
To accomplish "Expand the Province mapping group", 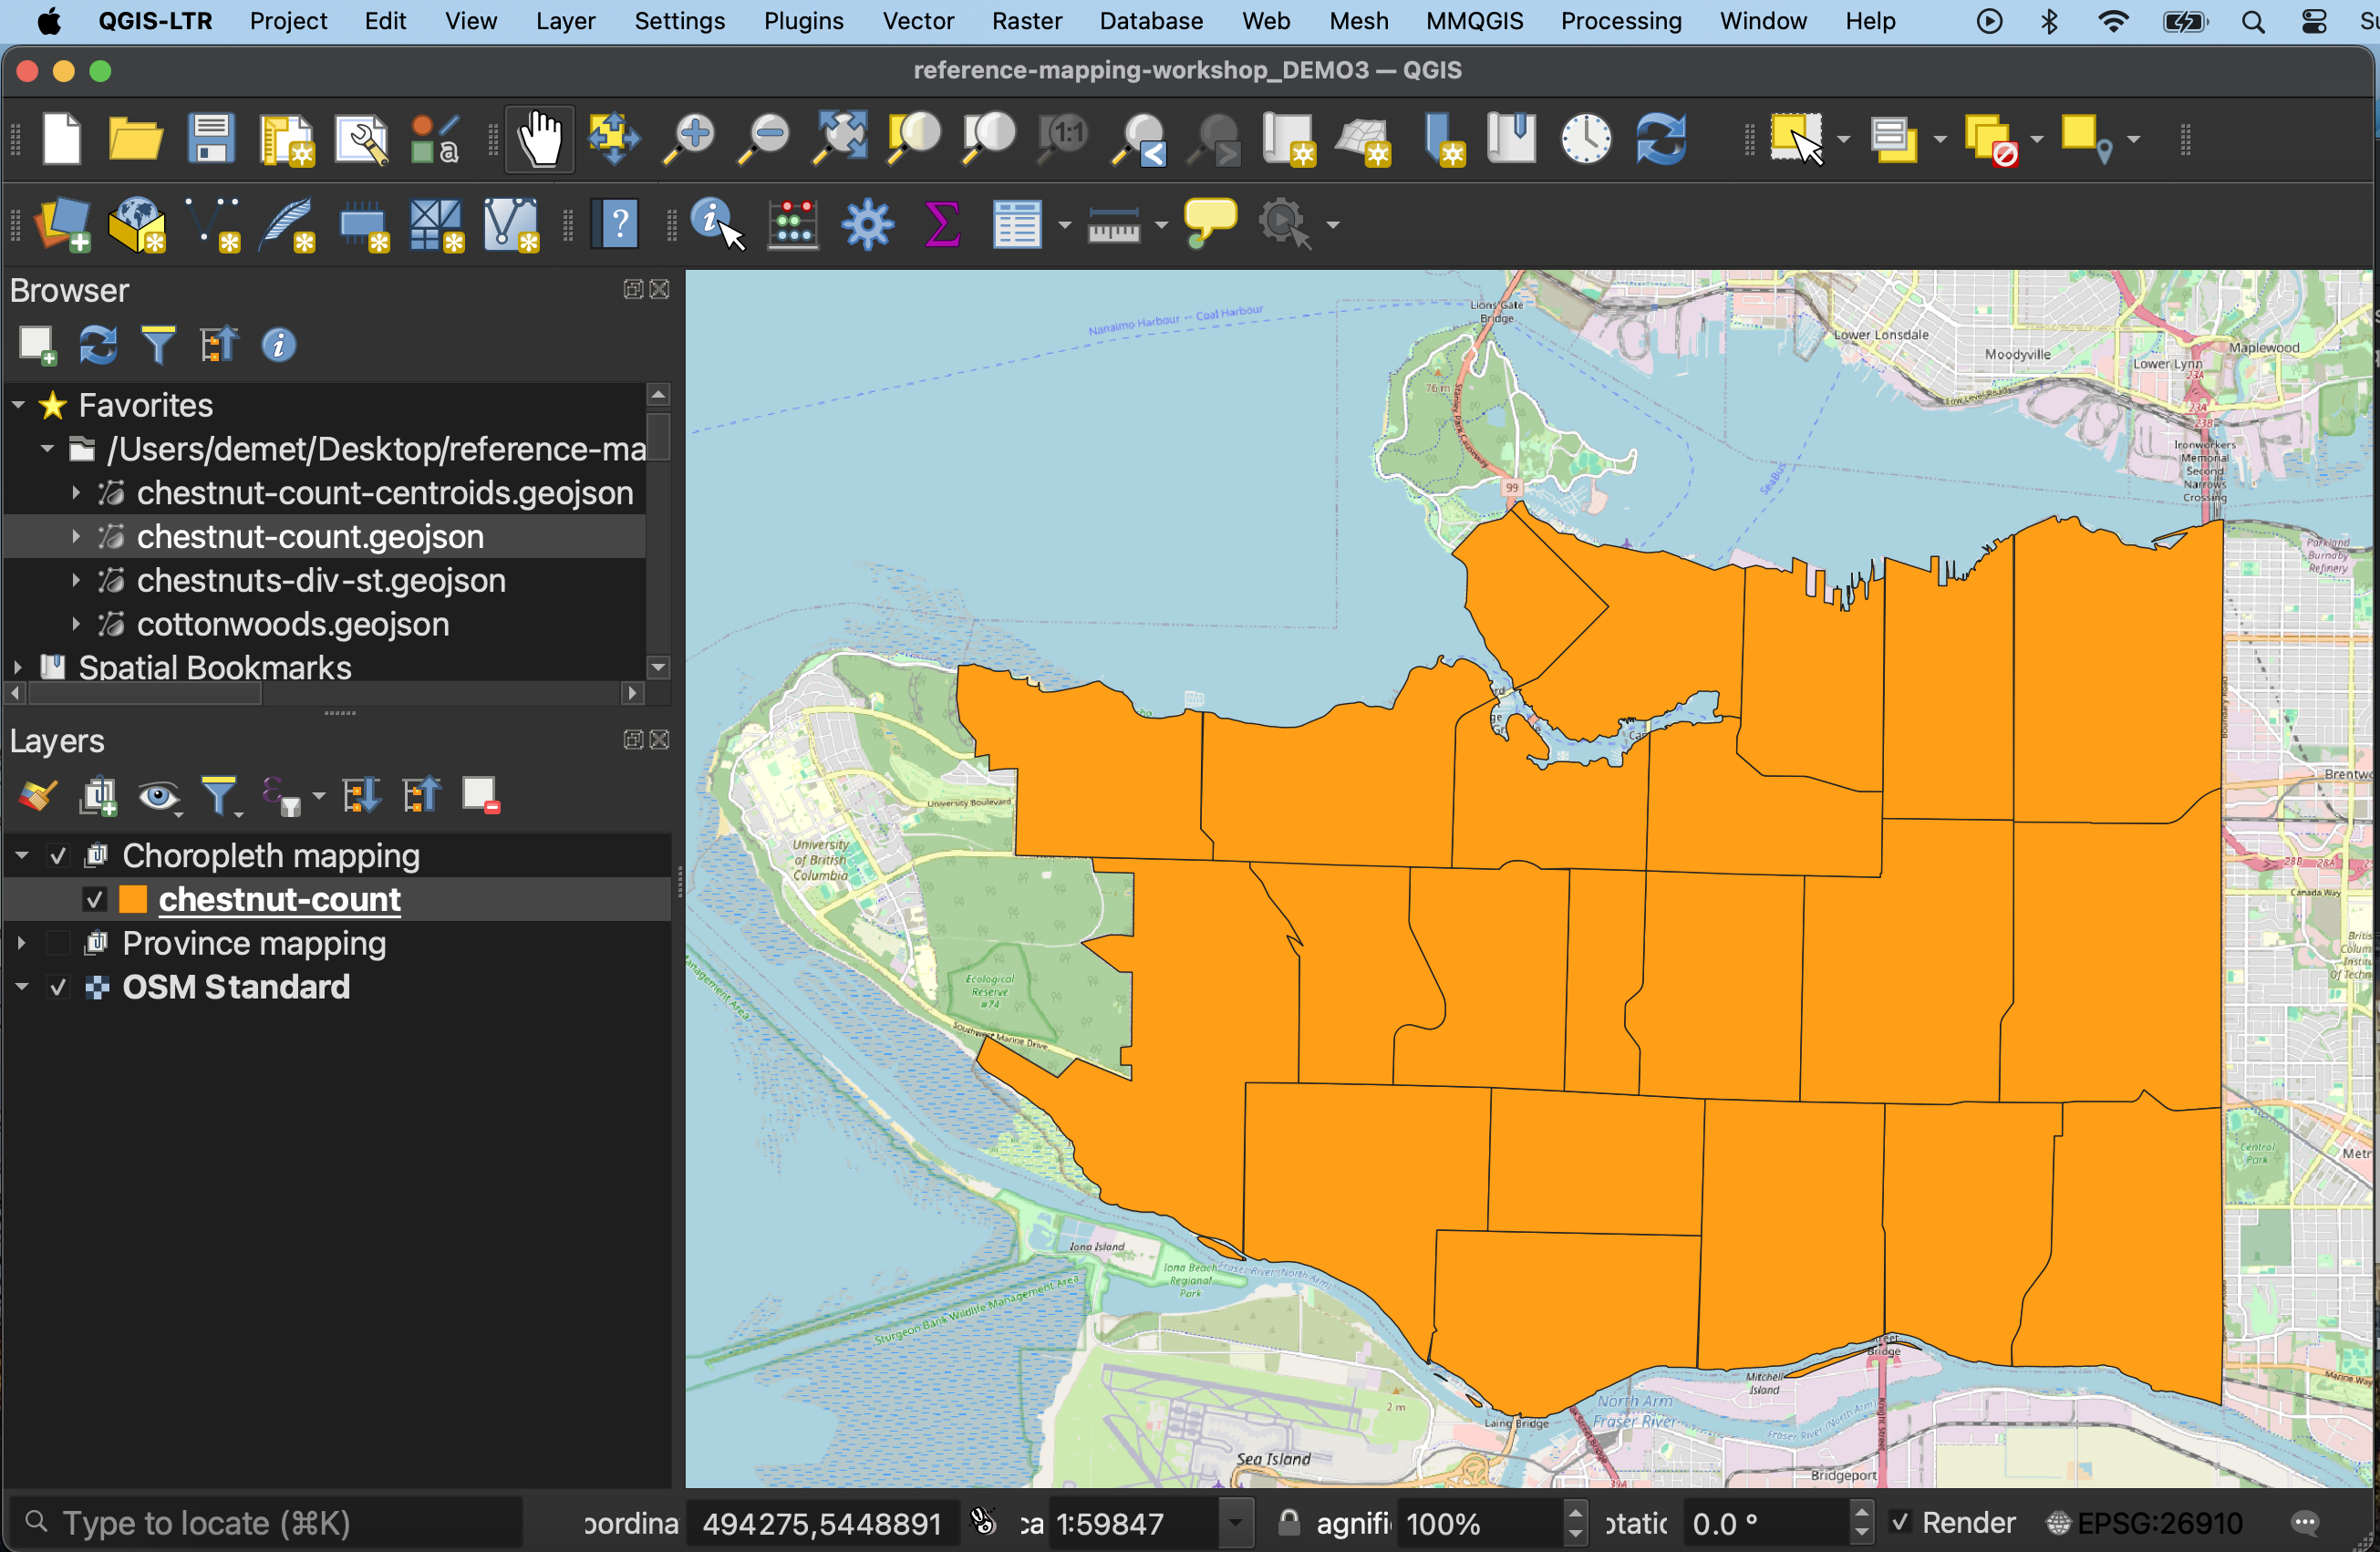I will [21, 943].
